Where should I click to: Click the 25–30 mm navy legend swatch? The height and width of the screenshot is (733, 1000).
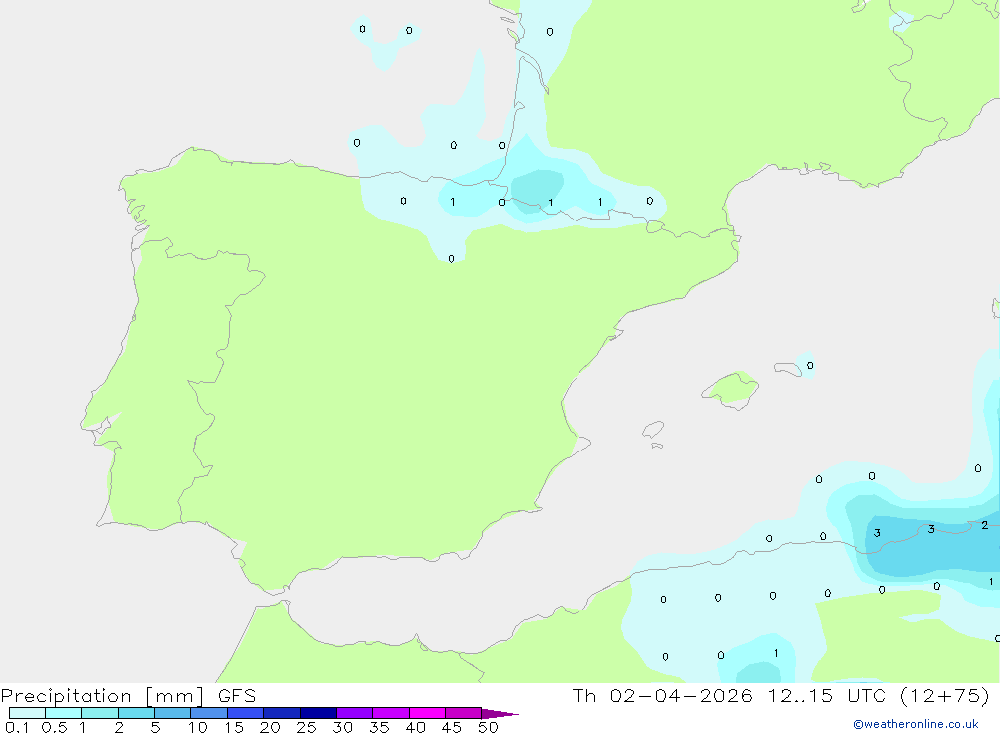coord(318,713)
